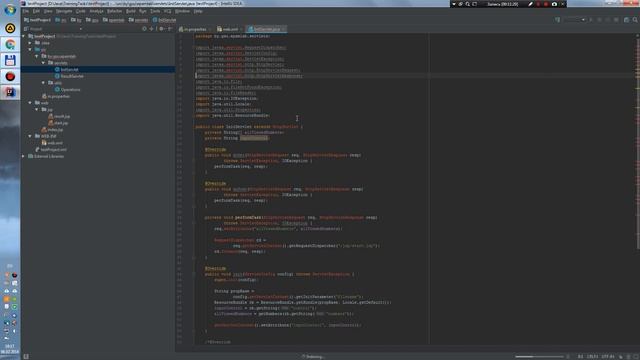Open the Build project toolbar icon

[557, 20]
